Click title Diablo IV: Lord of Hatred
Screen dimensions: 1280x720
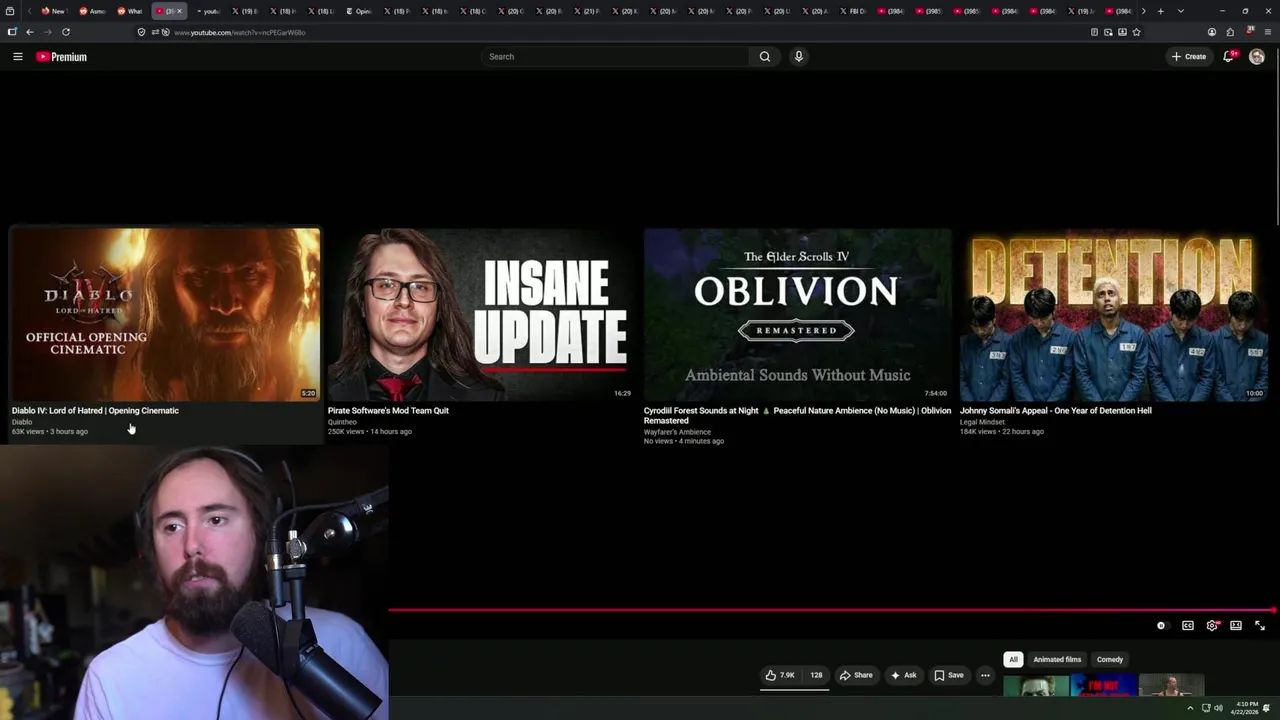point(95,411)
